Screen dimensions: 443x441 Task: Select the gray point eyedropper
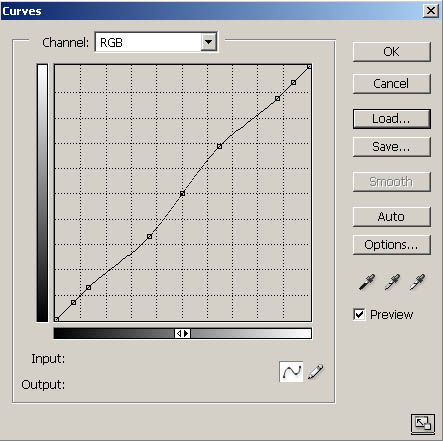coord(392,282)
